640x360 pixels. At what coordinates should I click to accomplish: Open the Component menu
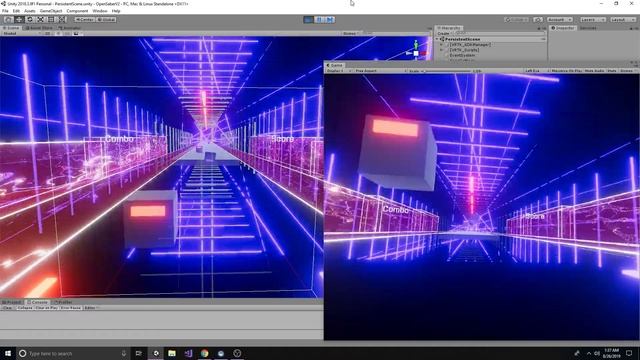[x=77, y=11]
